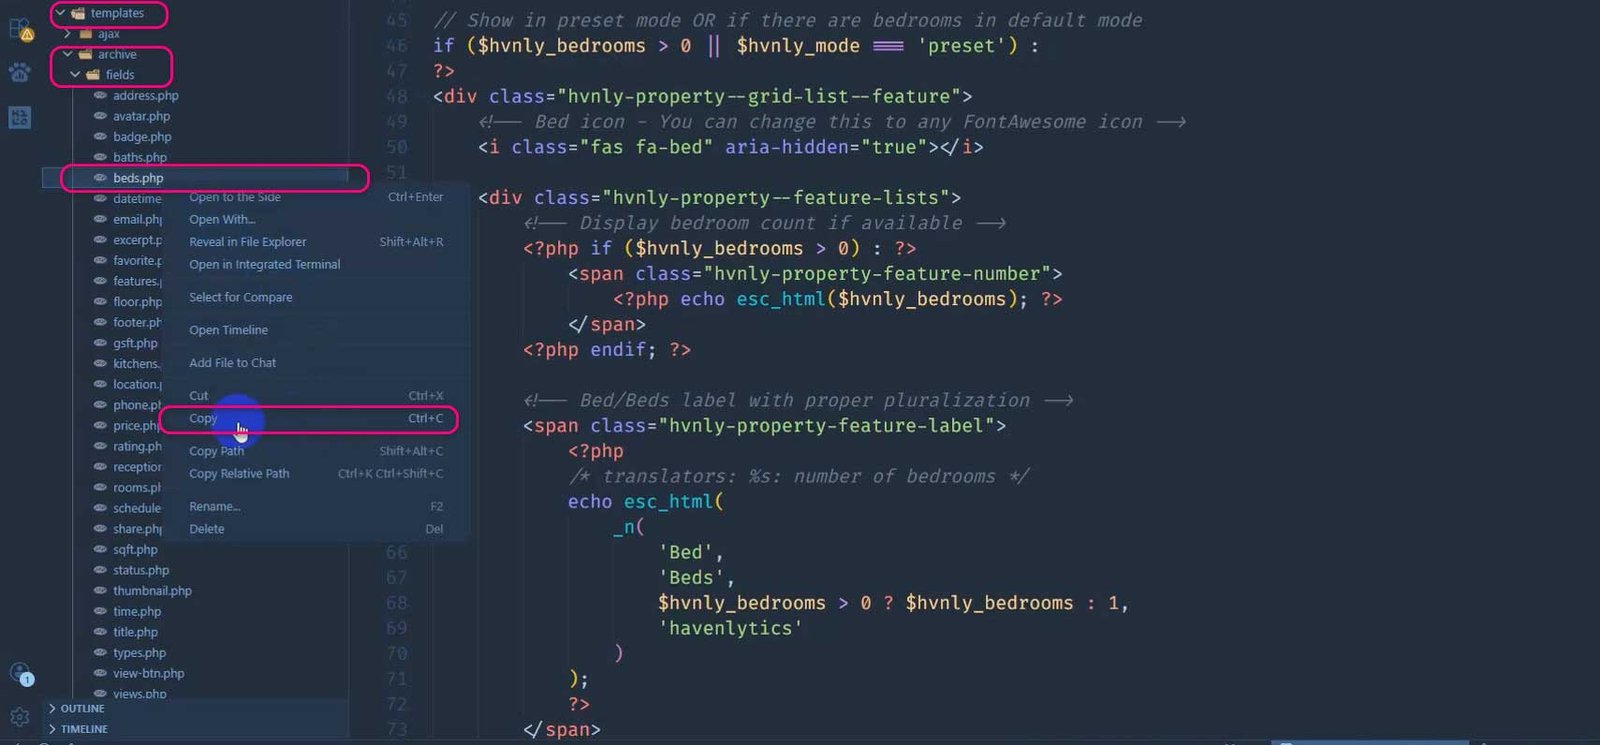Open the Extensions view with warning badge
Screen dimensions: 1600x745
point(20,30)
